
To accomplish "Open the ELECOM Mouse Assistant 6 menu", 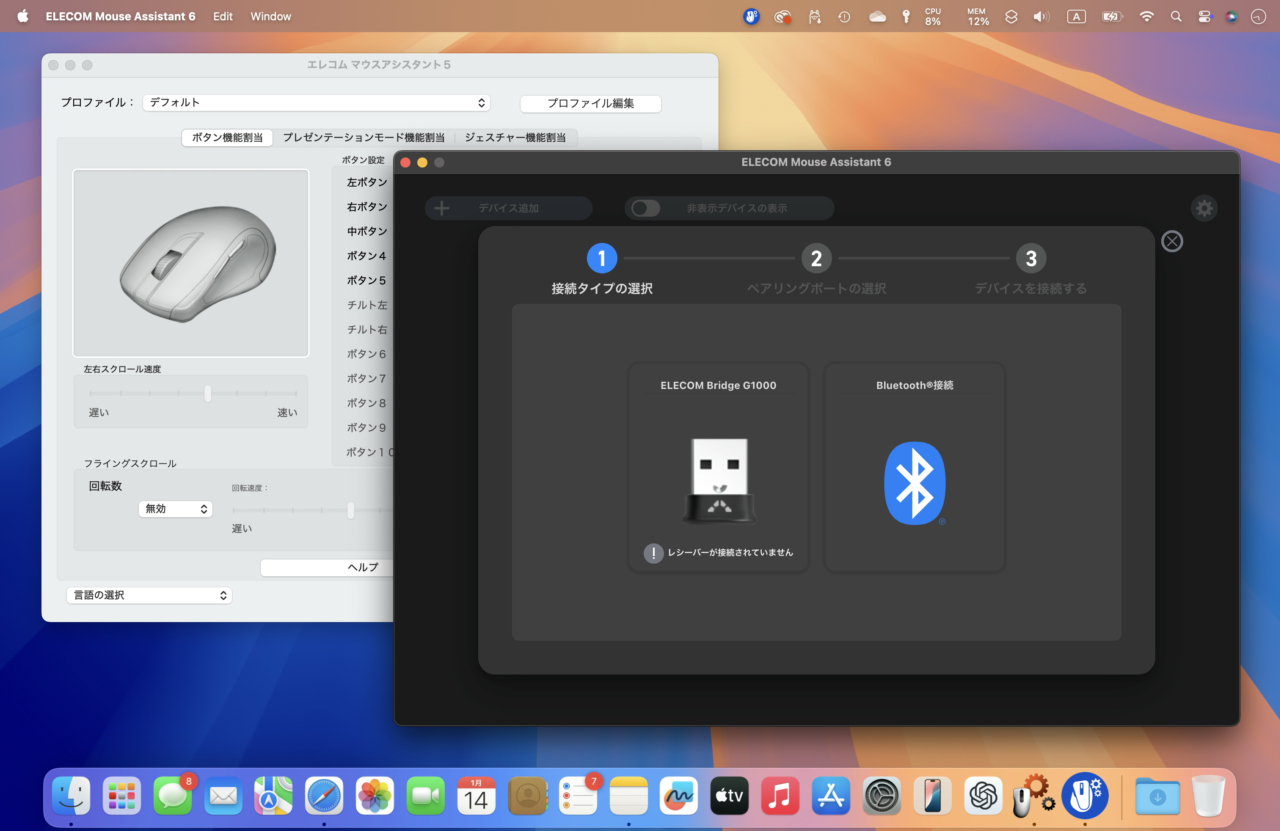I will click(x=121, y=16).
